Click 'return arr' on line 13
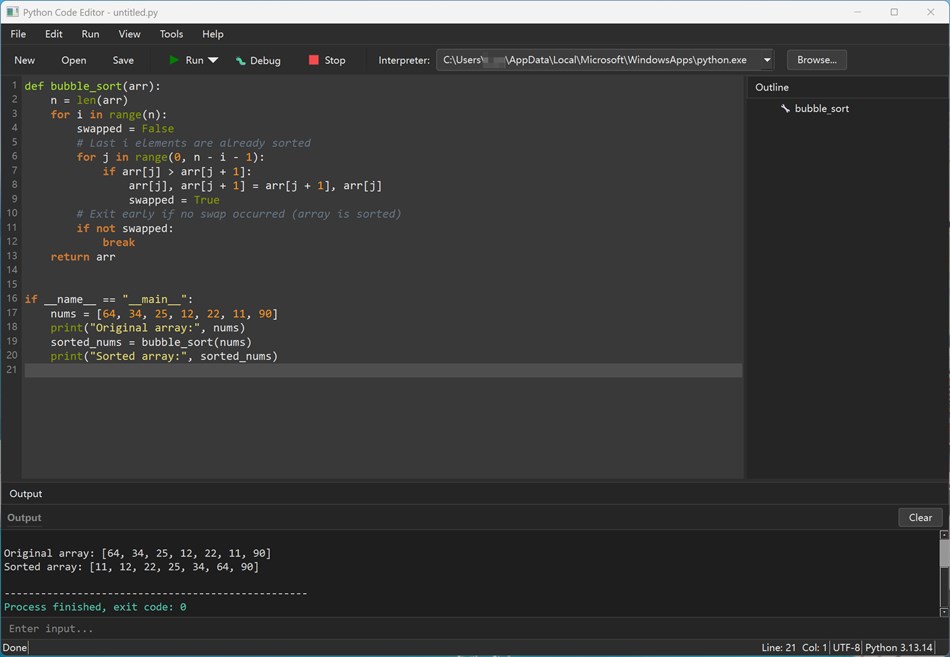This screenshot has height=657, width=950. 83,257
